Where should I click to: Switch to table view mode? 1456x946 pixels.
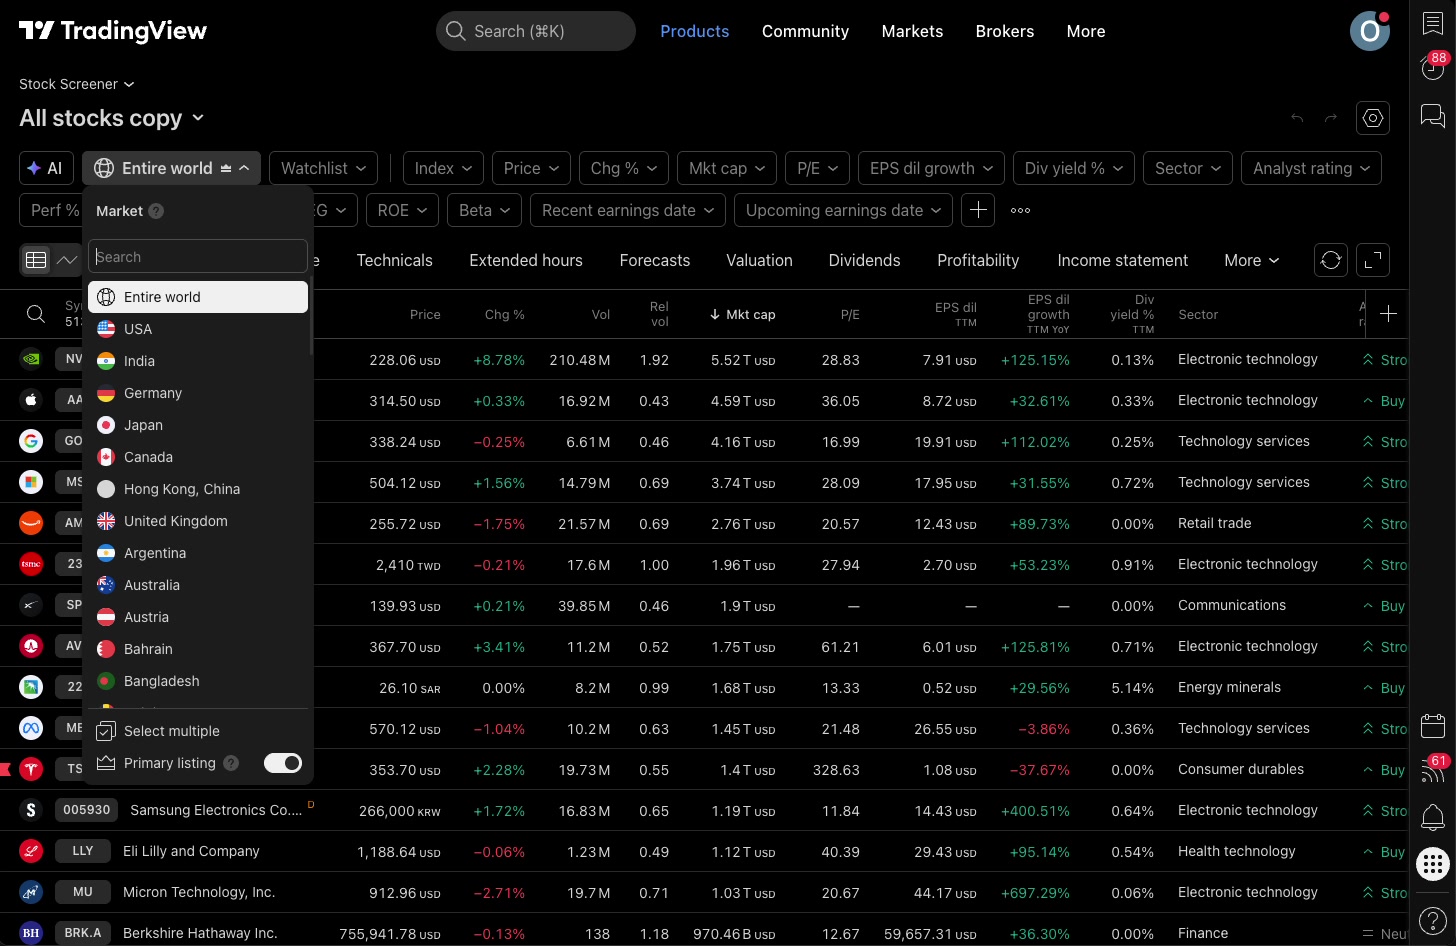point(36,260)
